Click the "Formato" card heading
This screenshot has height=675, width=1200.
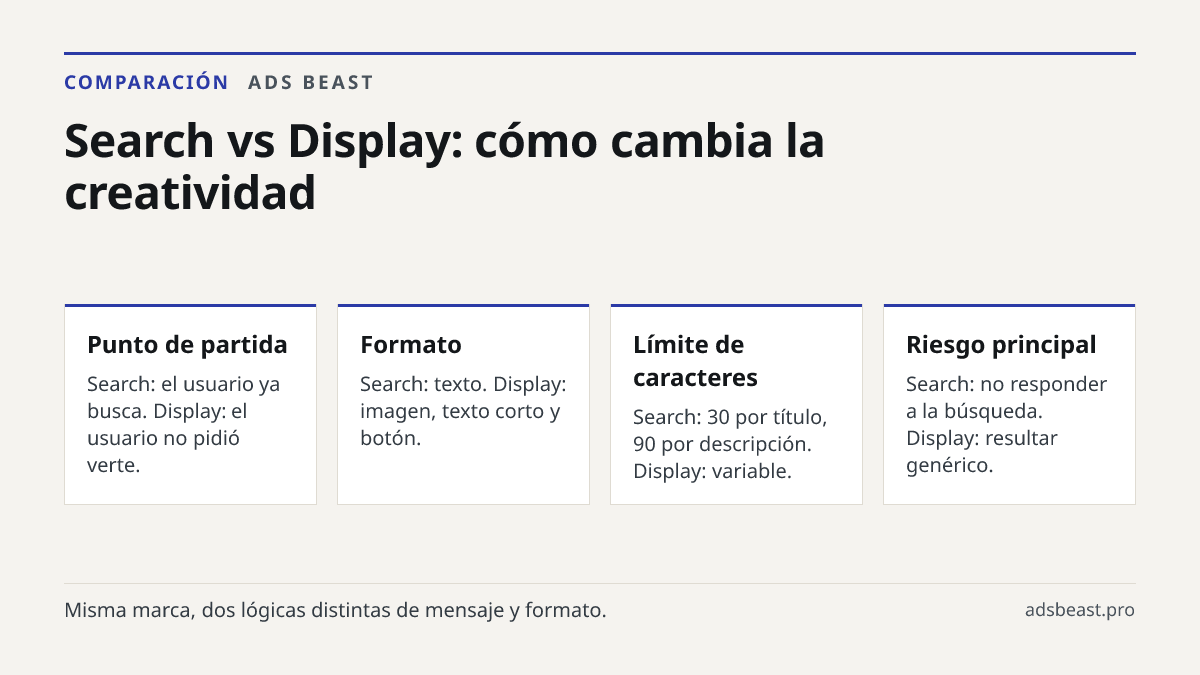click(411, 345)
